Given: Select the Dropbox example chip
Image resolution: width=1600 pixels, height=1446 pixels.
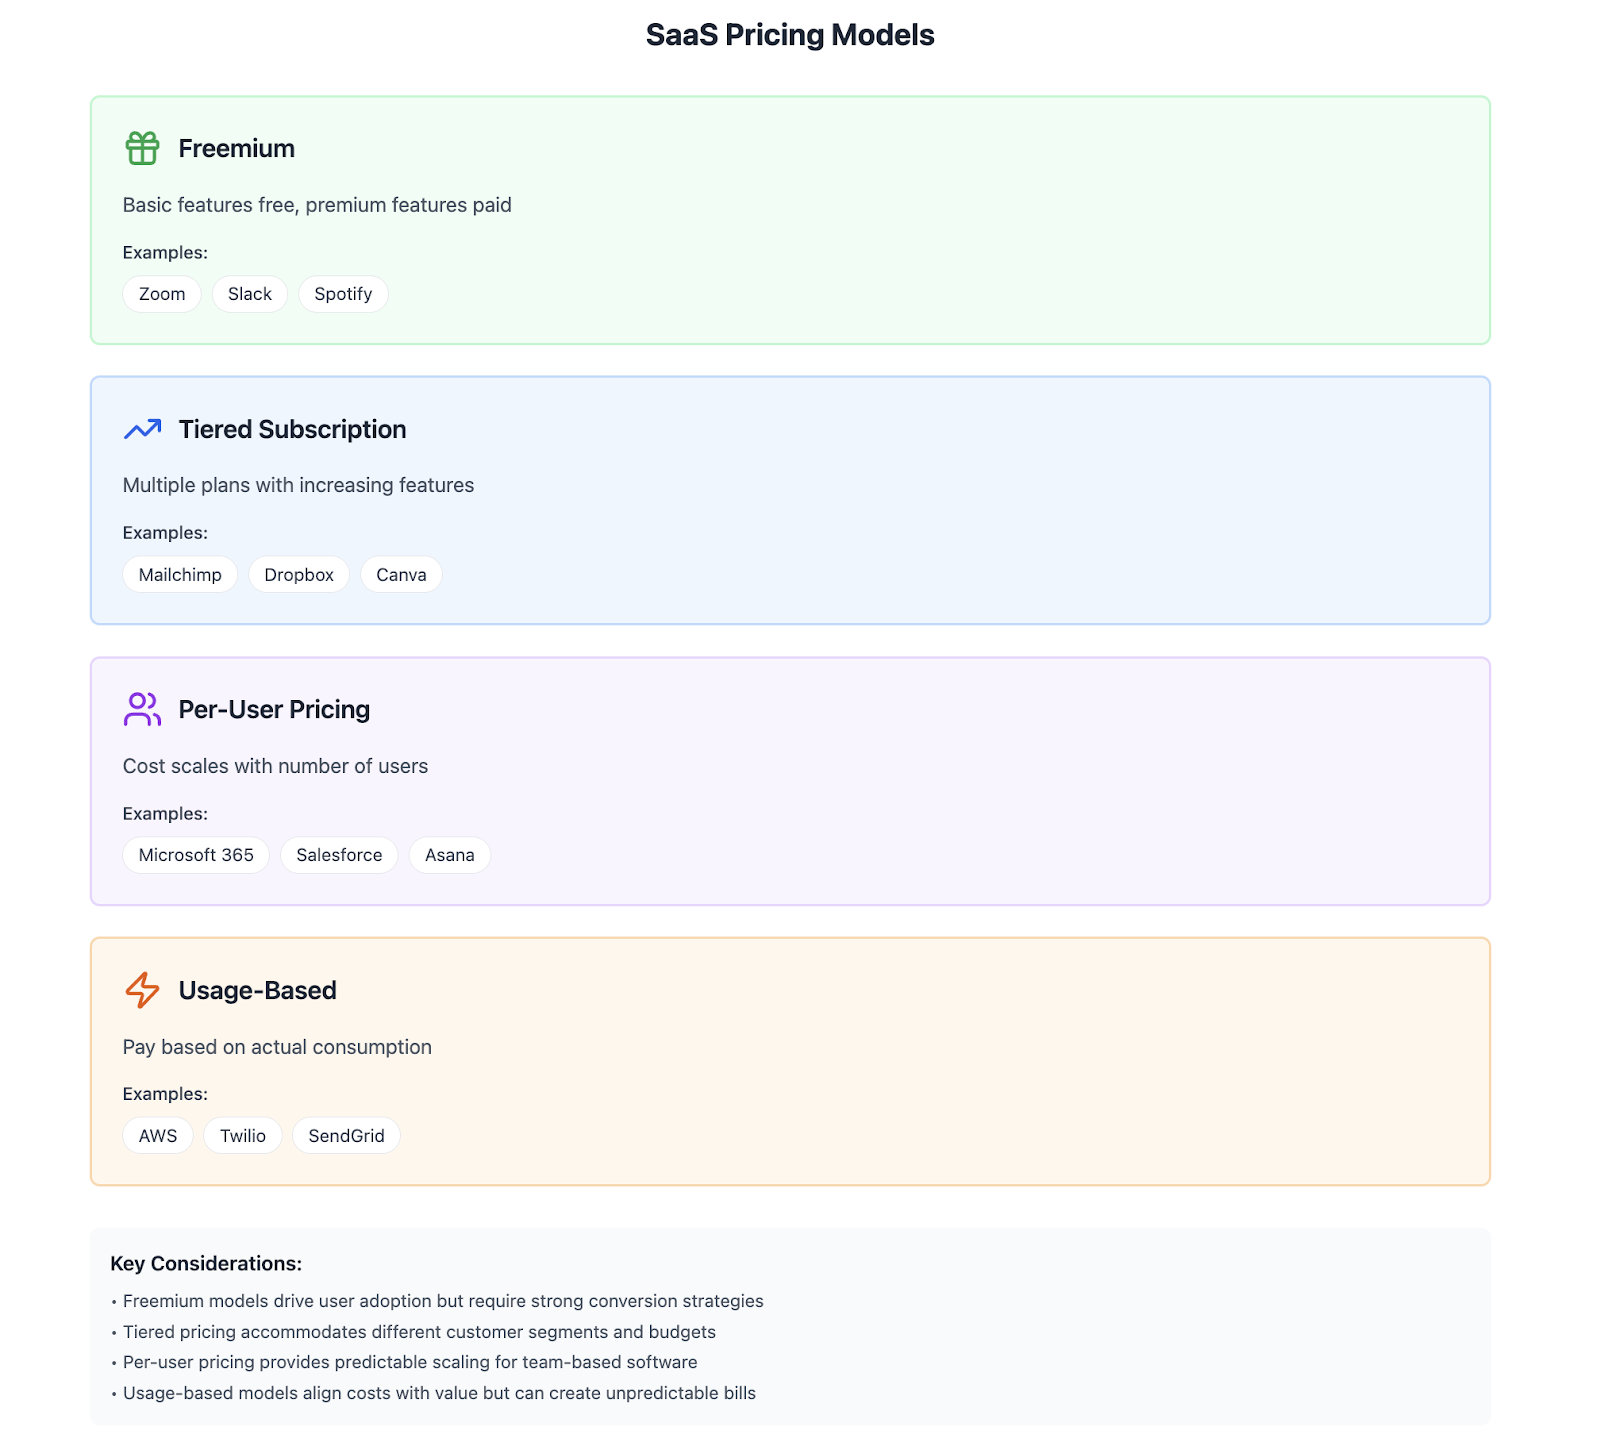Looking at the screenshot, I should point(299,575).
